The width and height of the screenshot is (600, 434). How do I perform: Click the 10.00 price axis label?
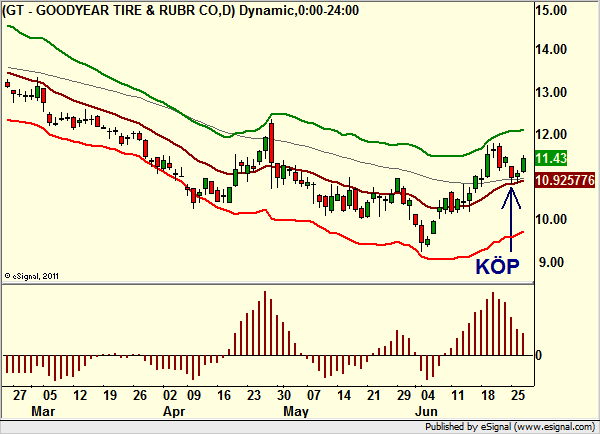point(551,219)
